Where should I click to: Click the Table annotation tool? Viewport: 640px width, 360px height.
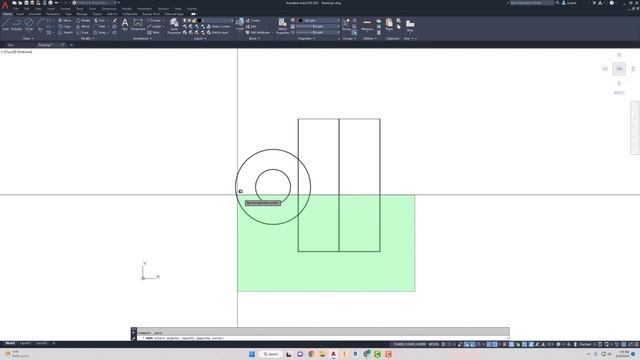click(153, 33)
